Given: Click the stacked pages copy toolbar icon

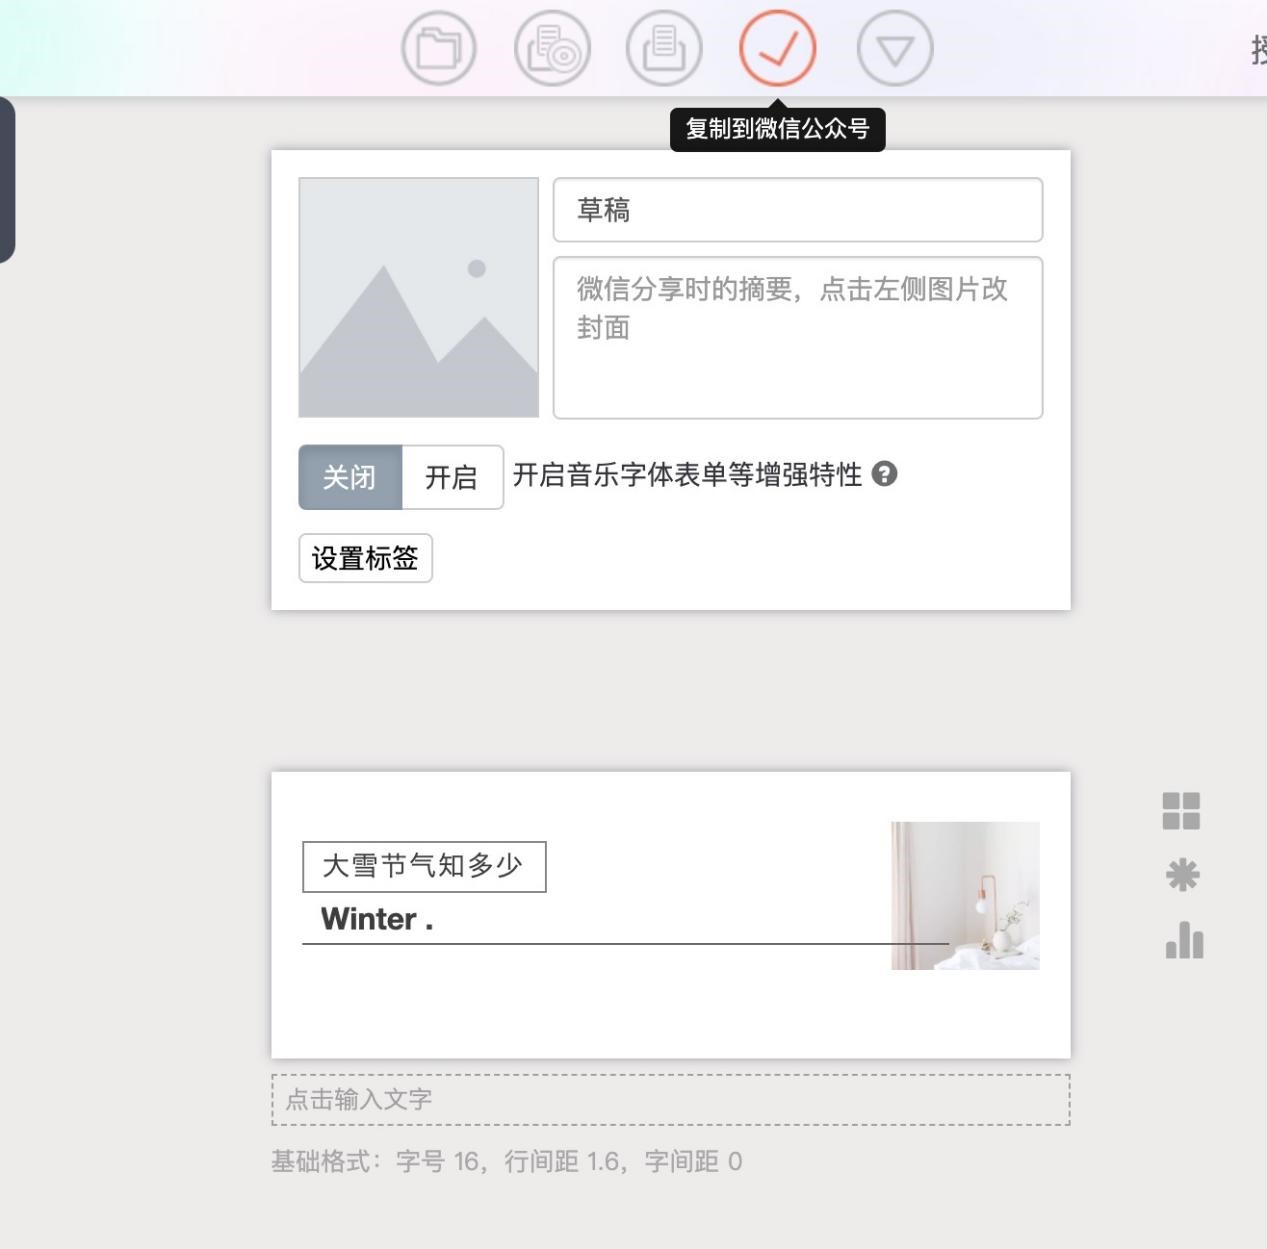Looking at the screenshot, I should coord(664,48).
